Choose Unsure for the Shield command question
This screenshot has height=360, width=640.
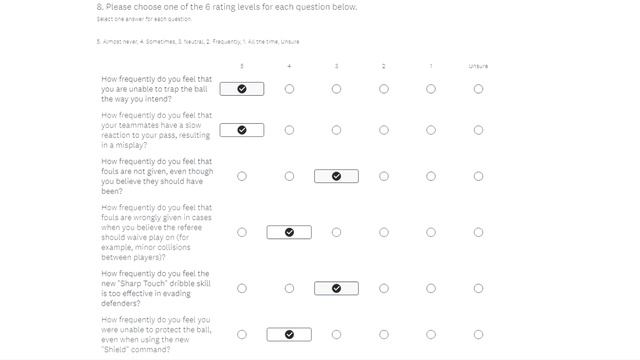tap(478, 335)
